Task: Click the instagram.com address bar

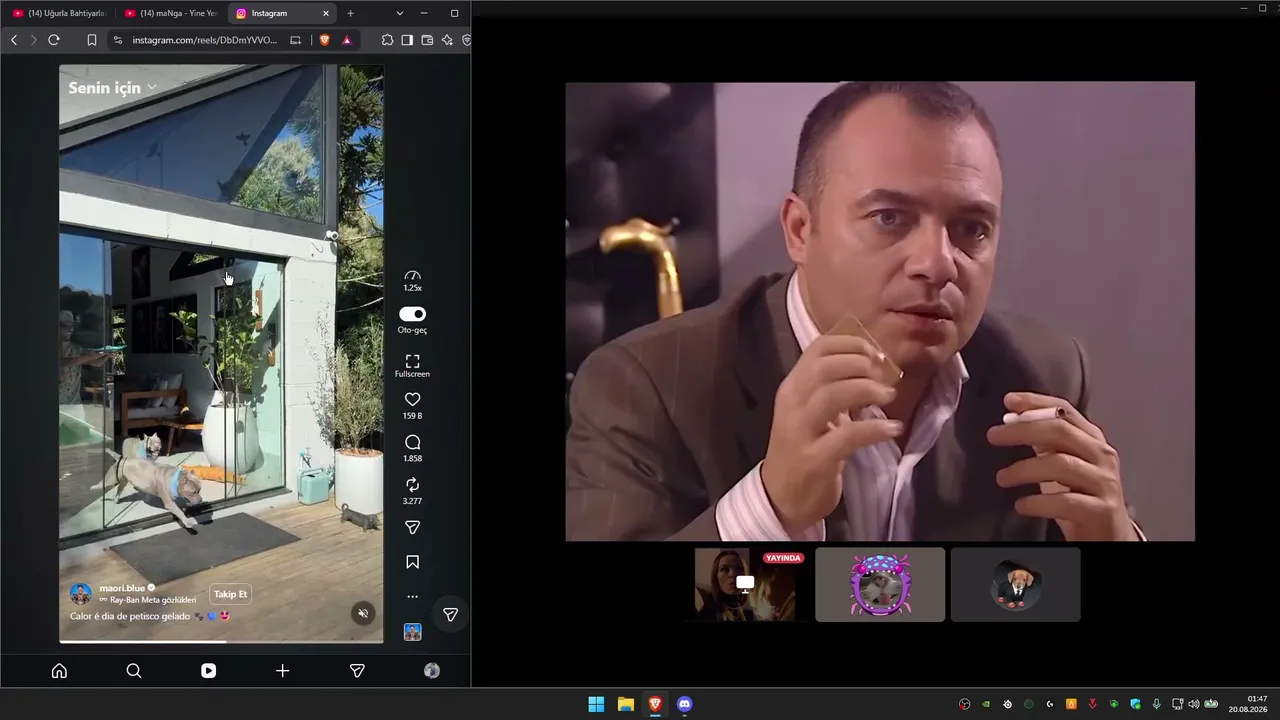Action: [x=204, y=40]
